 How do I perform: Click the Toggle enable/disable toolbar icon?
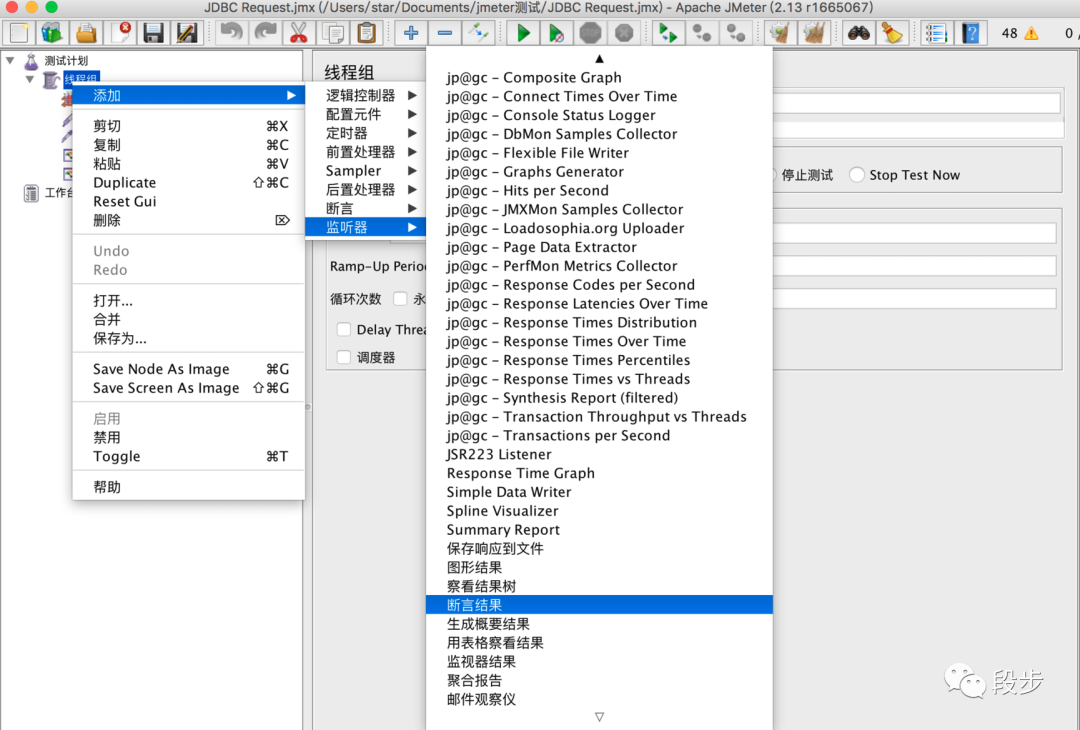click(x=479, y=32)
